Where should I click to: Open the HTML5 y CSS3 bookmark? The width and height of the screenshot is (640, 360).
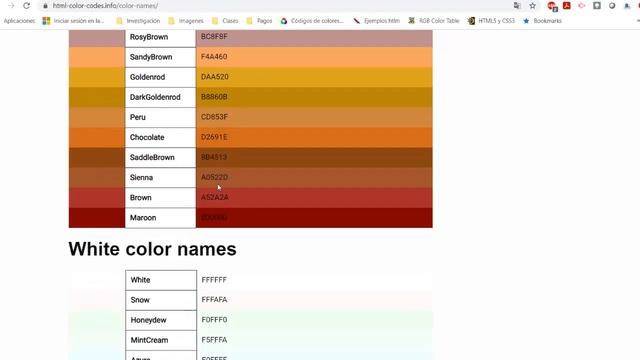(x=491, y=21)
